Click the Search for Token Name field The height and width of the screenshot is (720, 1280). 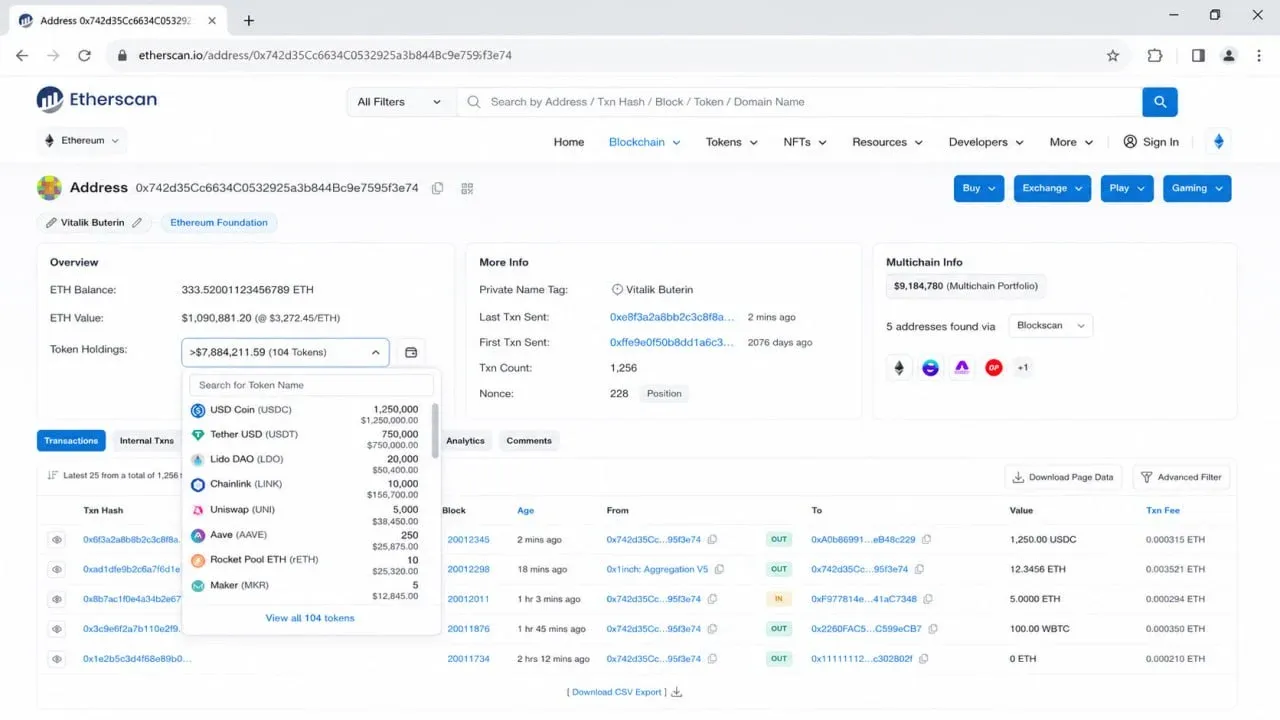tap(311, 385)
